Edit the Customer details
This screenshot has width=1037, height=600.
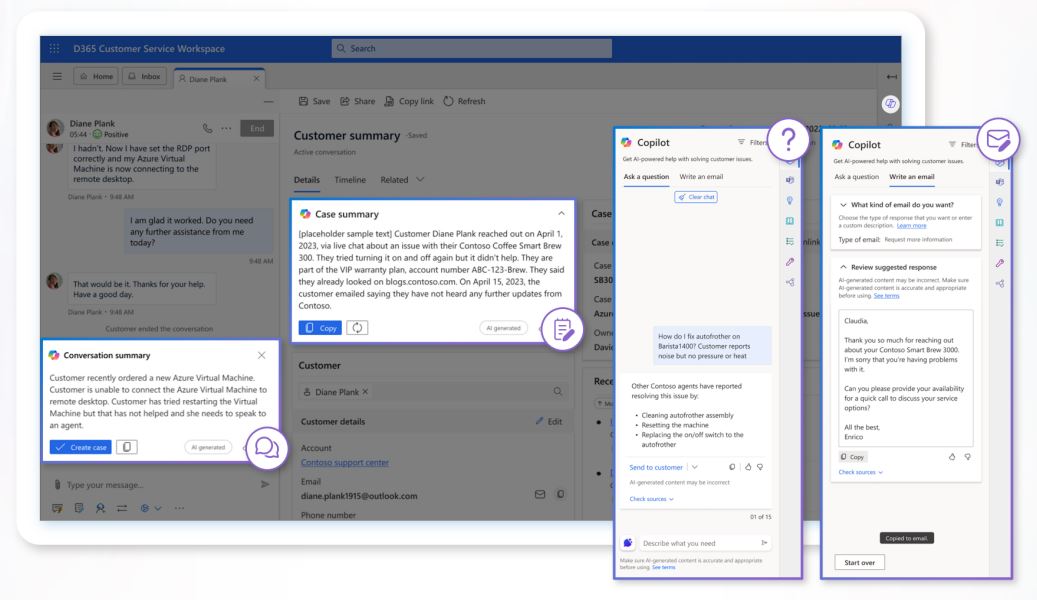pos(549,421)
